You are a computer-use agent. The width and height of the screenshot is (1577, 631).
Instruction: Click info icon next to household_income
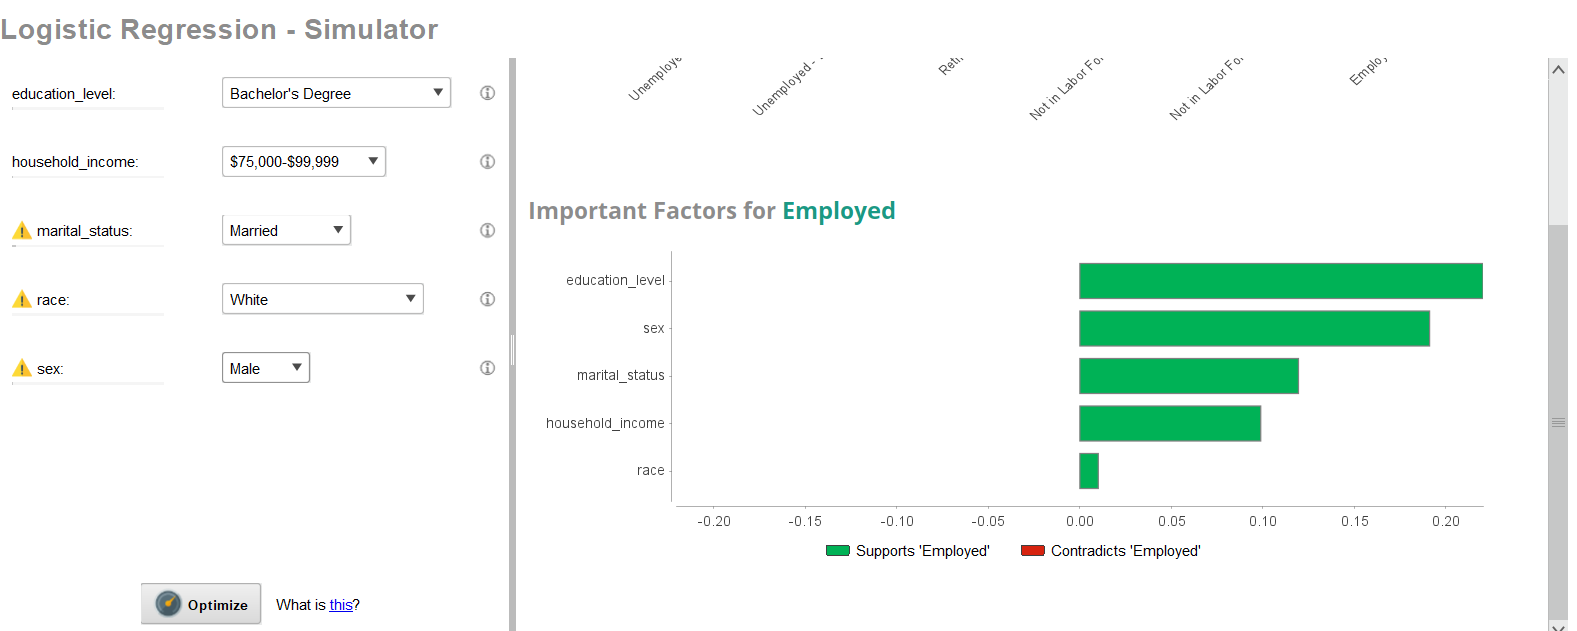coord(487,161)
